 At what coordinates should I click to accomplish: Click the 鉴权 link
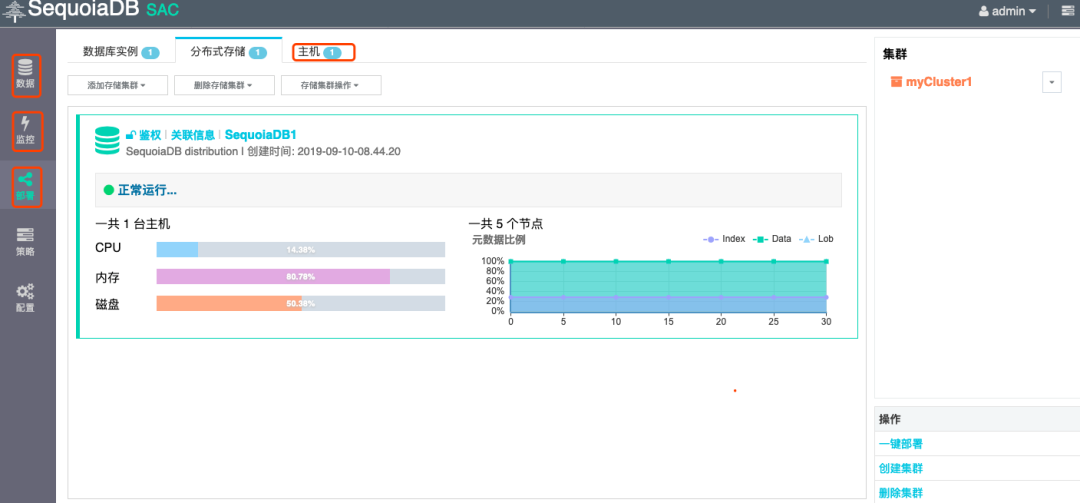(x=150, y=135)
